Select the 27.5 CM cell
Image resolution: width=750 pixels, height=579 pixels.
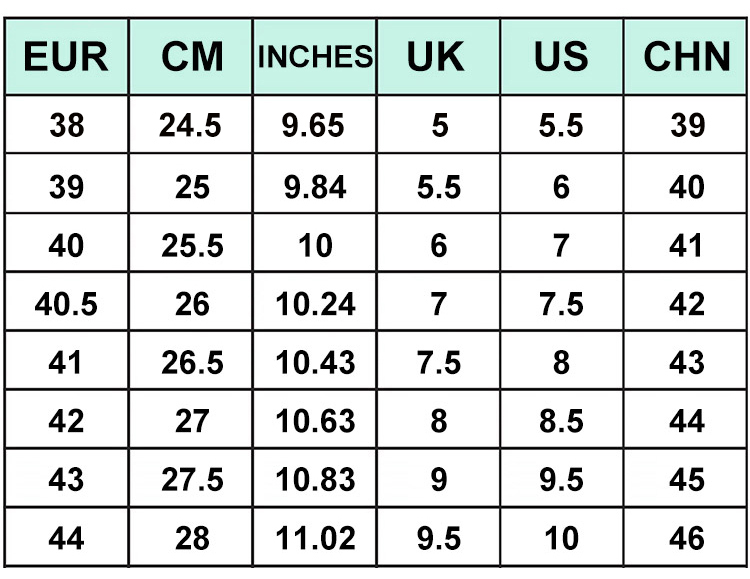[x=192, y=480]
